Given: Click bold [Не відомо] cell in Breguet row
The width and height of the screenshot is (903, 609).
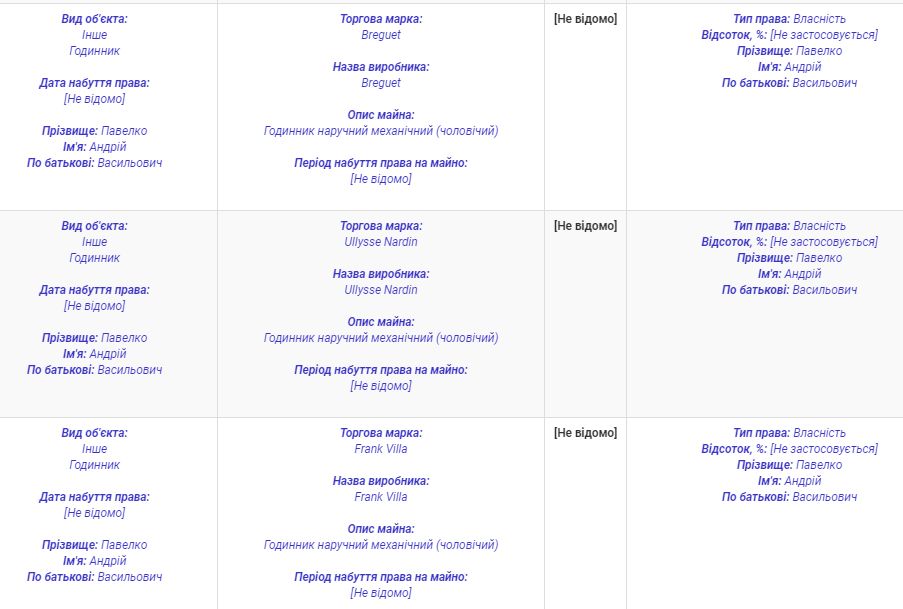Looking at the screenshot, I should pyautogui.click(x=585, y=19).
